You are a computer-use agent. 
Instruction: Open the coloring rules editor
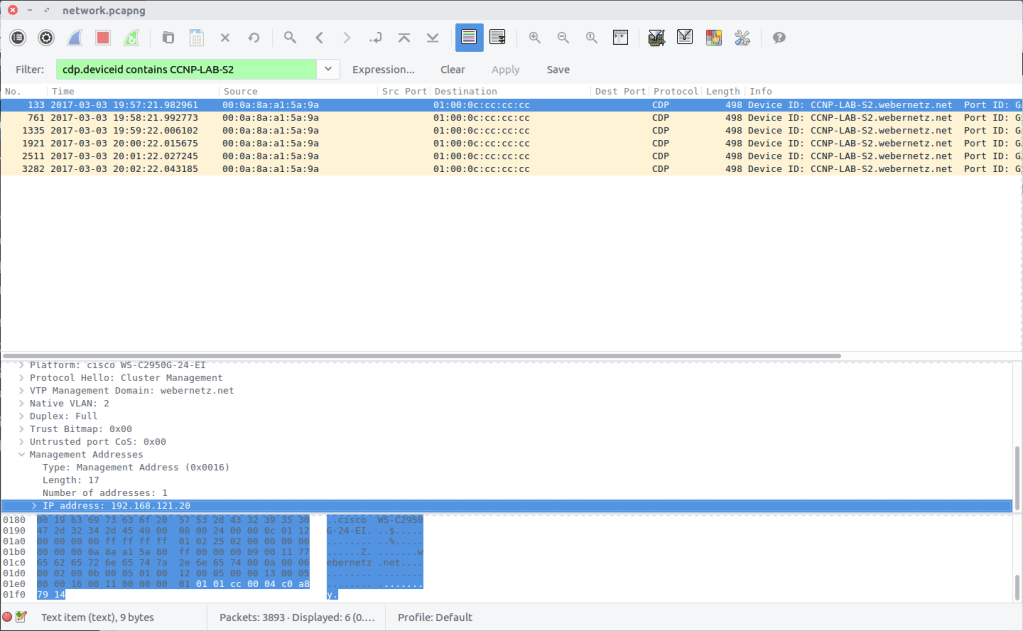point(714,38)
